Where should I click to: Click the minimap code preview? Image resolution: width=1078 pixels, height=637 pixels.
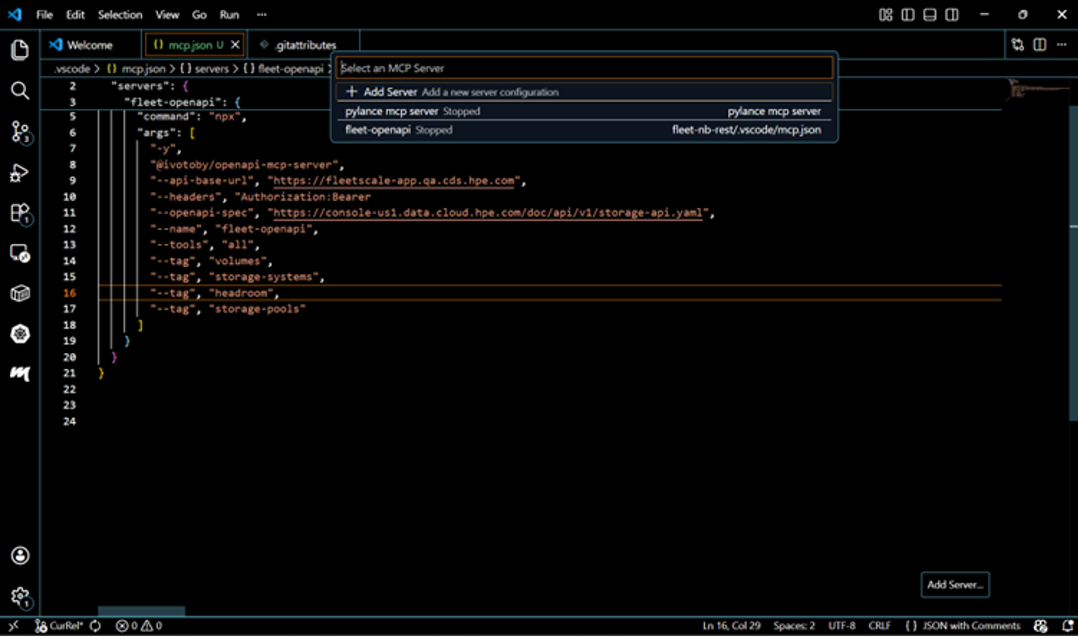point(1038,91)
